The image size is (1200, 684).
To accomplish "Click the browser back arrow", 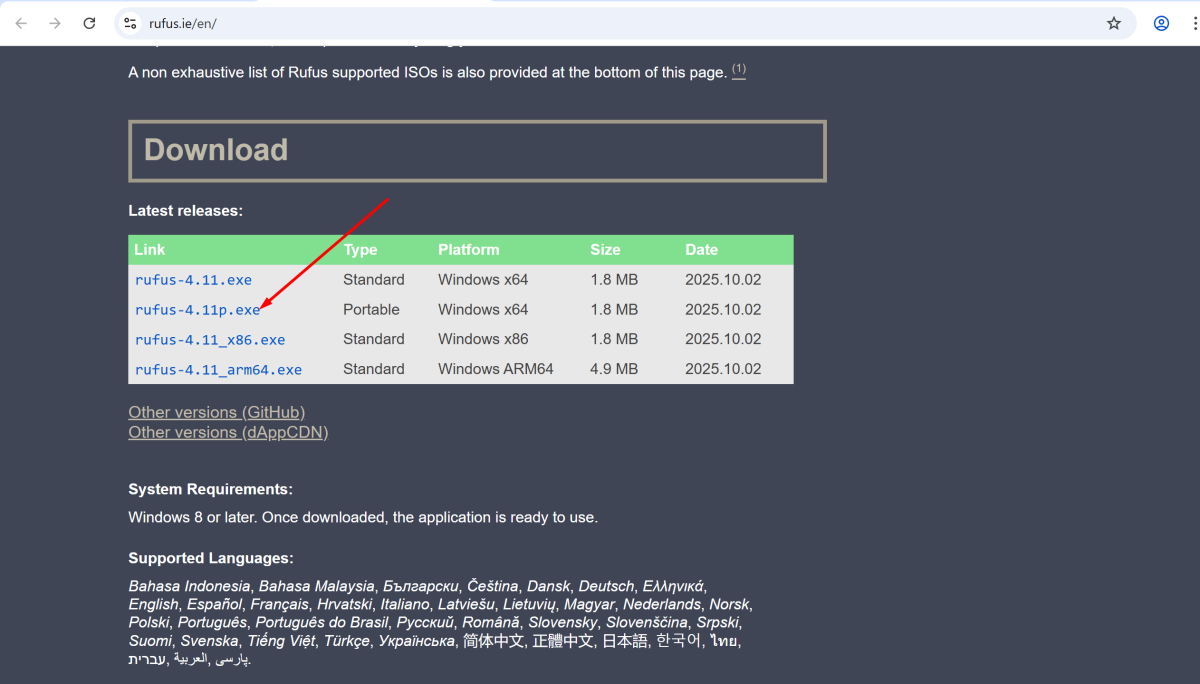I will (21, 23).
